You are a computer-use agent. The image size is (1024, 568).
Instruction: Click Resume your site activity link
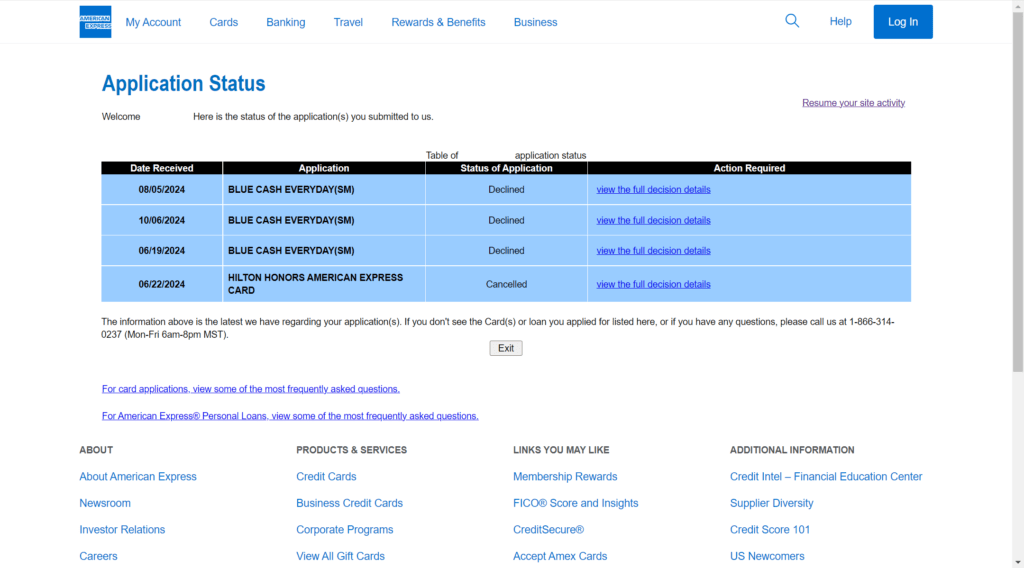click(x=854, y=103)
